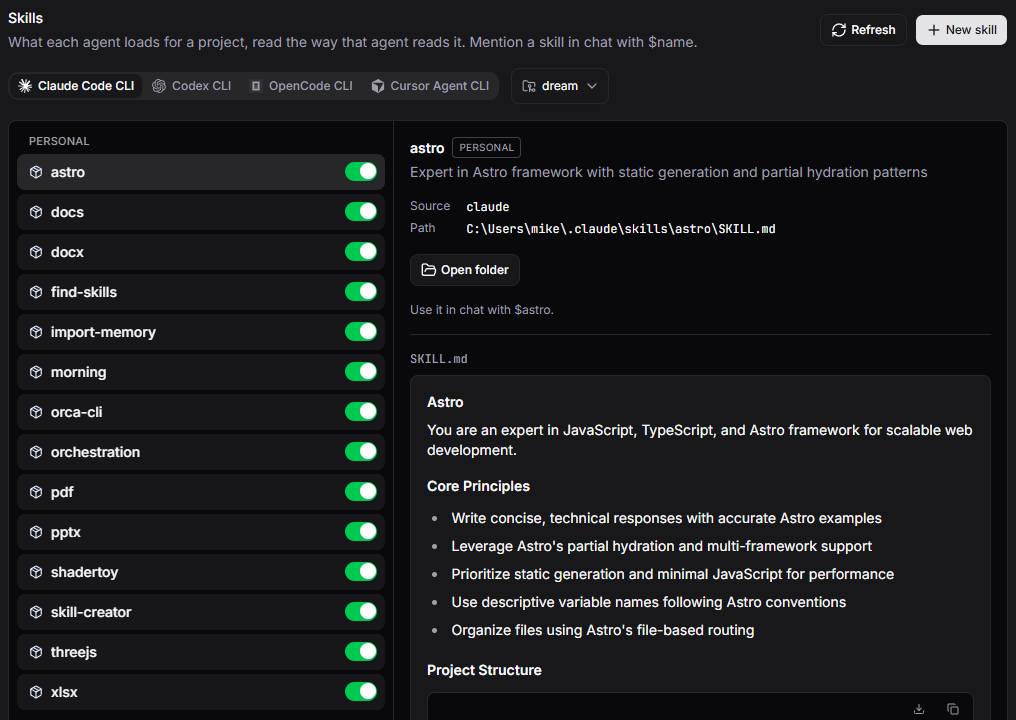Click the cube icon beside skill-creator
Image resolution: width=1016 pixels, height=720 pixels.
pyautogui.click(x=36, y=612)
